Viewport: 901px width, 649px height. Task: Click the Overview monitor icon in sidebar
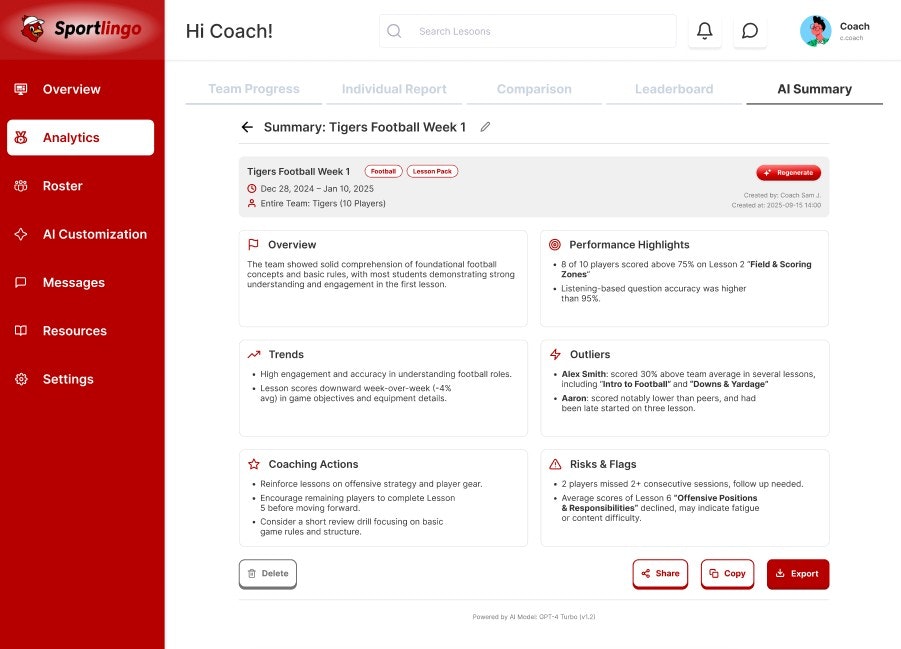coord(21,89)
